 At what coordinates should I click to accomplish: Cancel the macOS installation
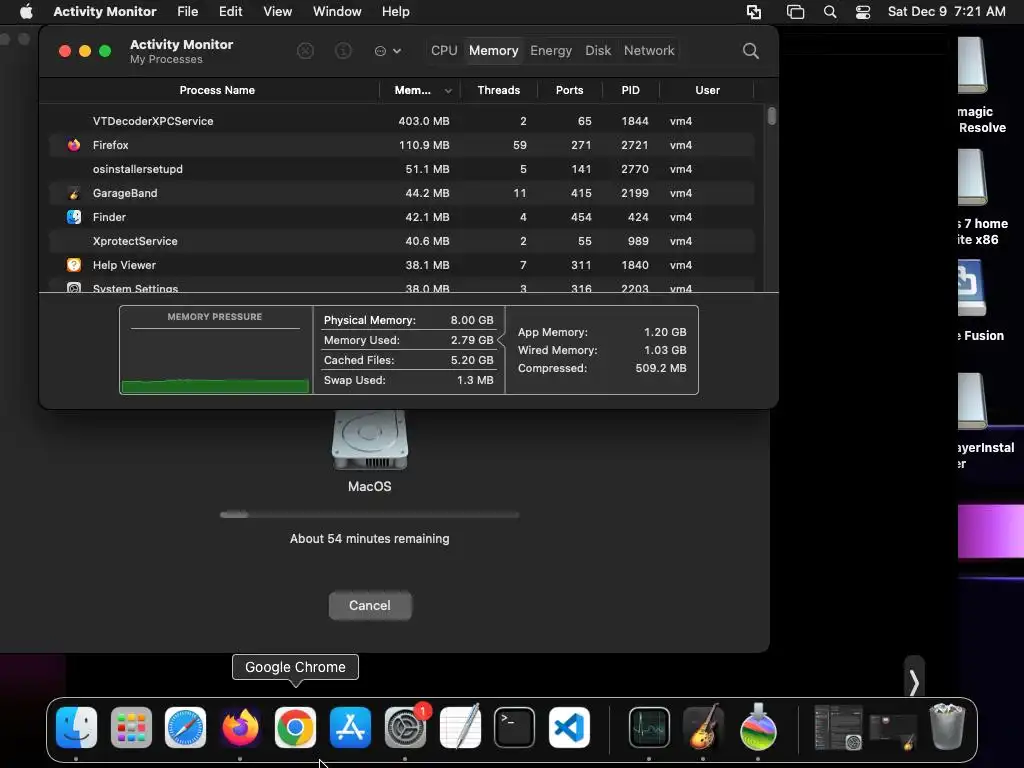point(370,605)
